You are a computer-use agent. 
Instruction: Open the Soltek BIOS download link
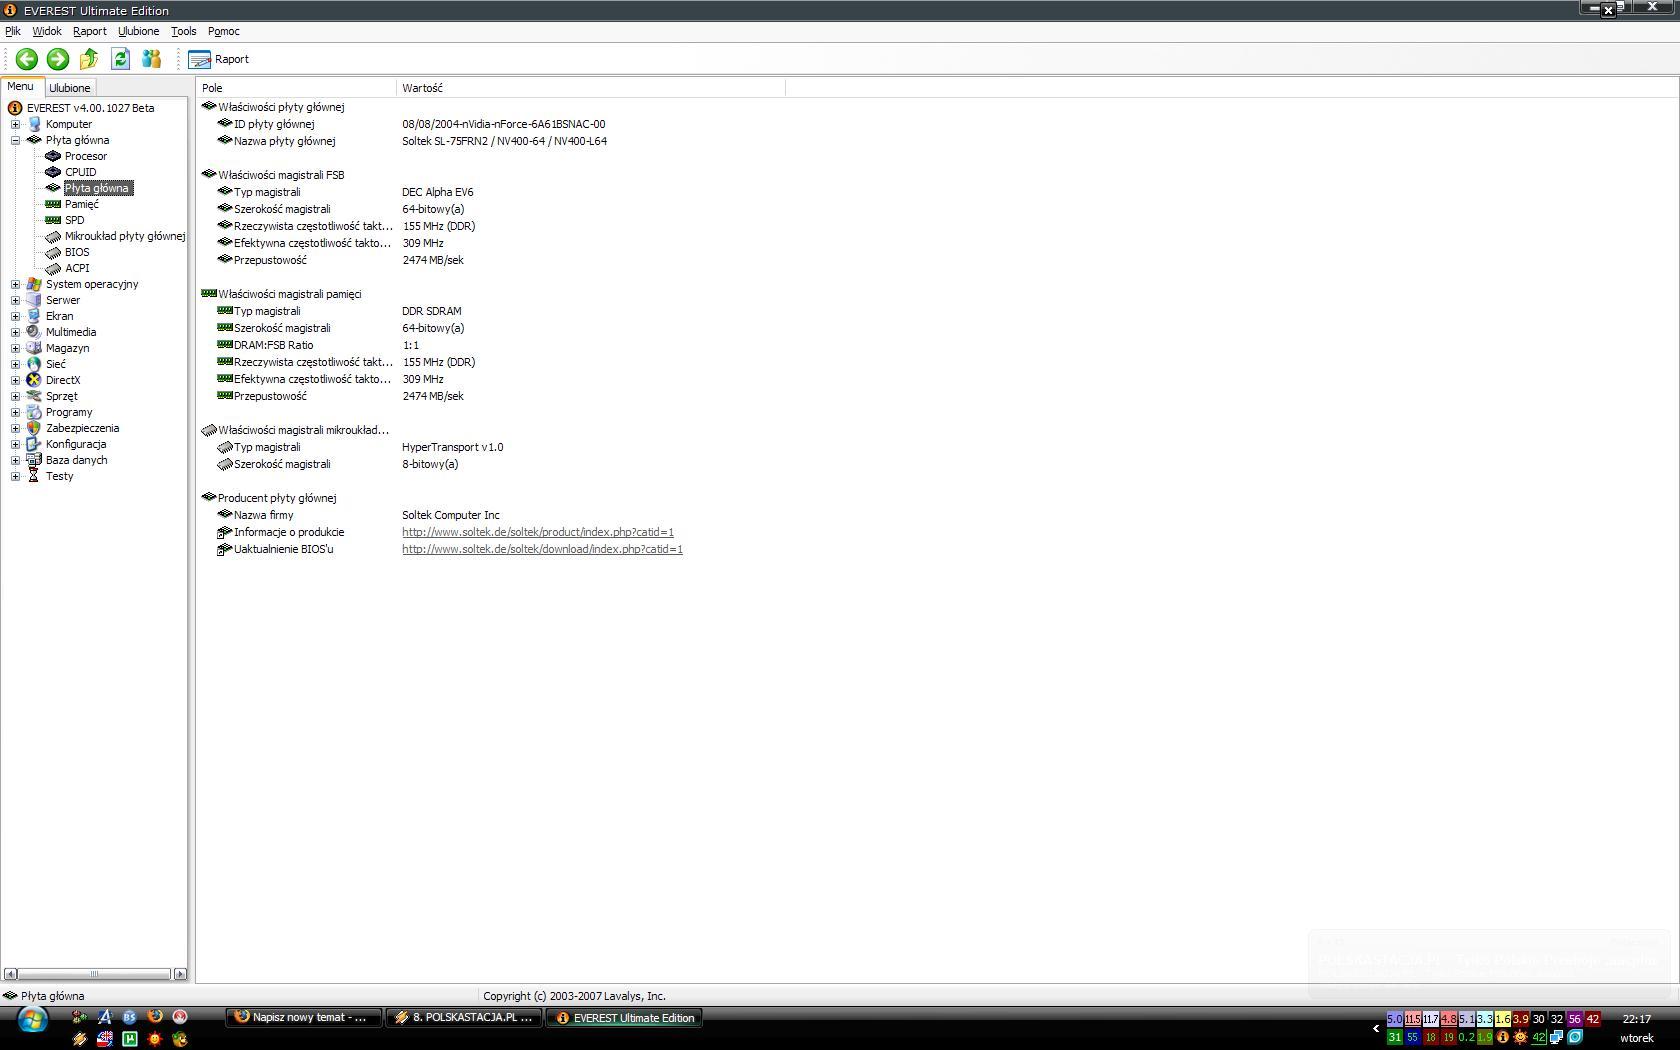(x=542, y=549)
